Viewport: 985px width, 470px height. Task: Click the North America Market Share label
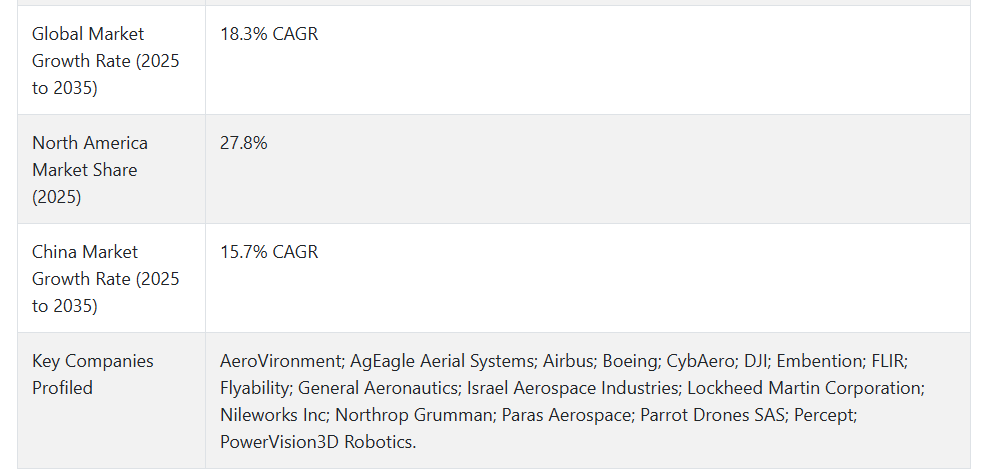coord(90,170)
